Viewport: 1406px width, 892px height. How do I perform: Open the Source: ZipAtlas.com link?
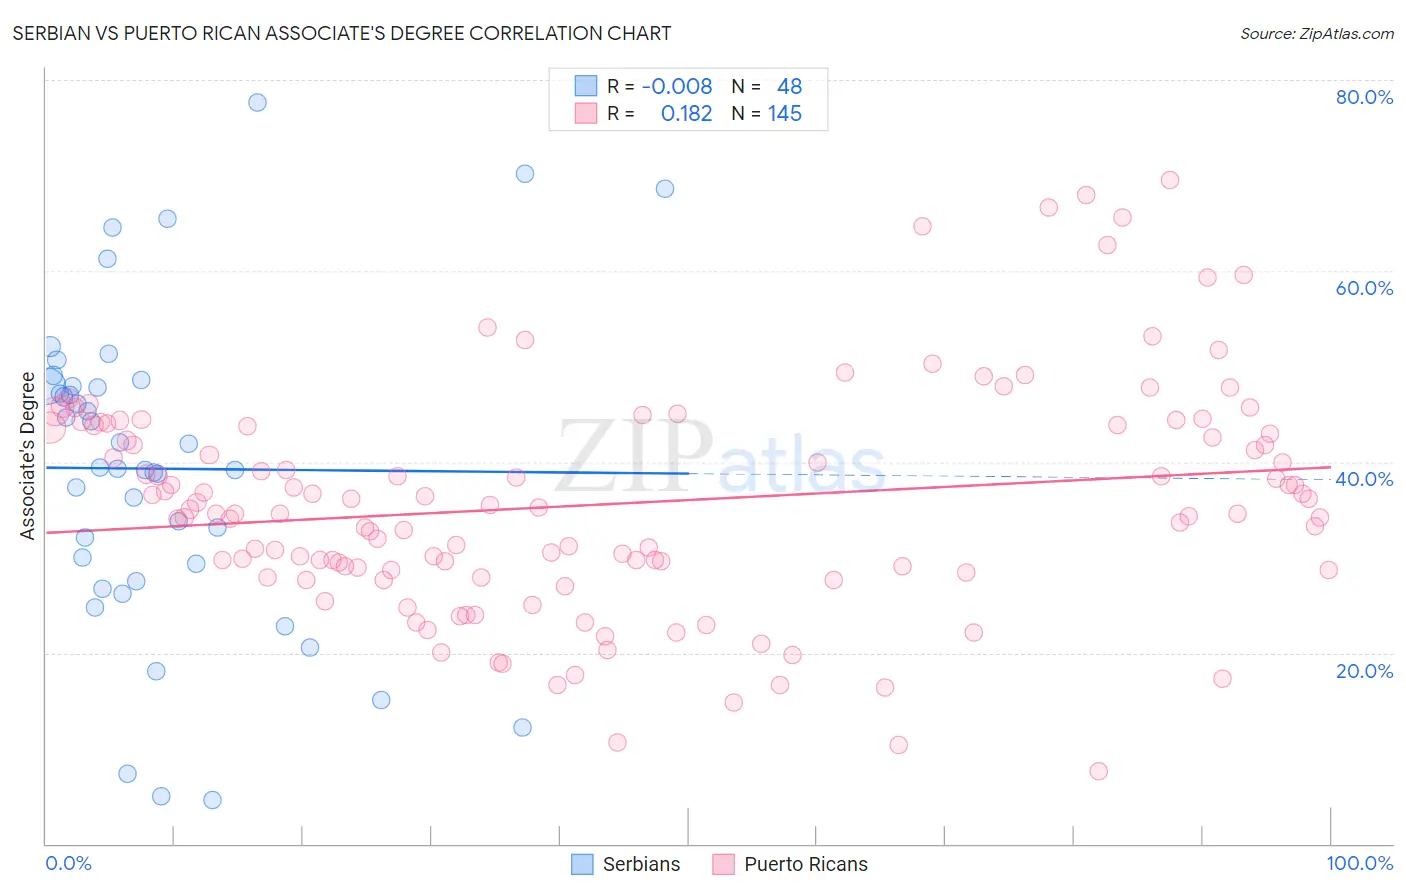pyautogui.click(x=1317, y=33)
